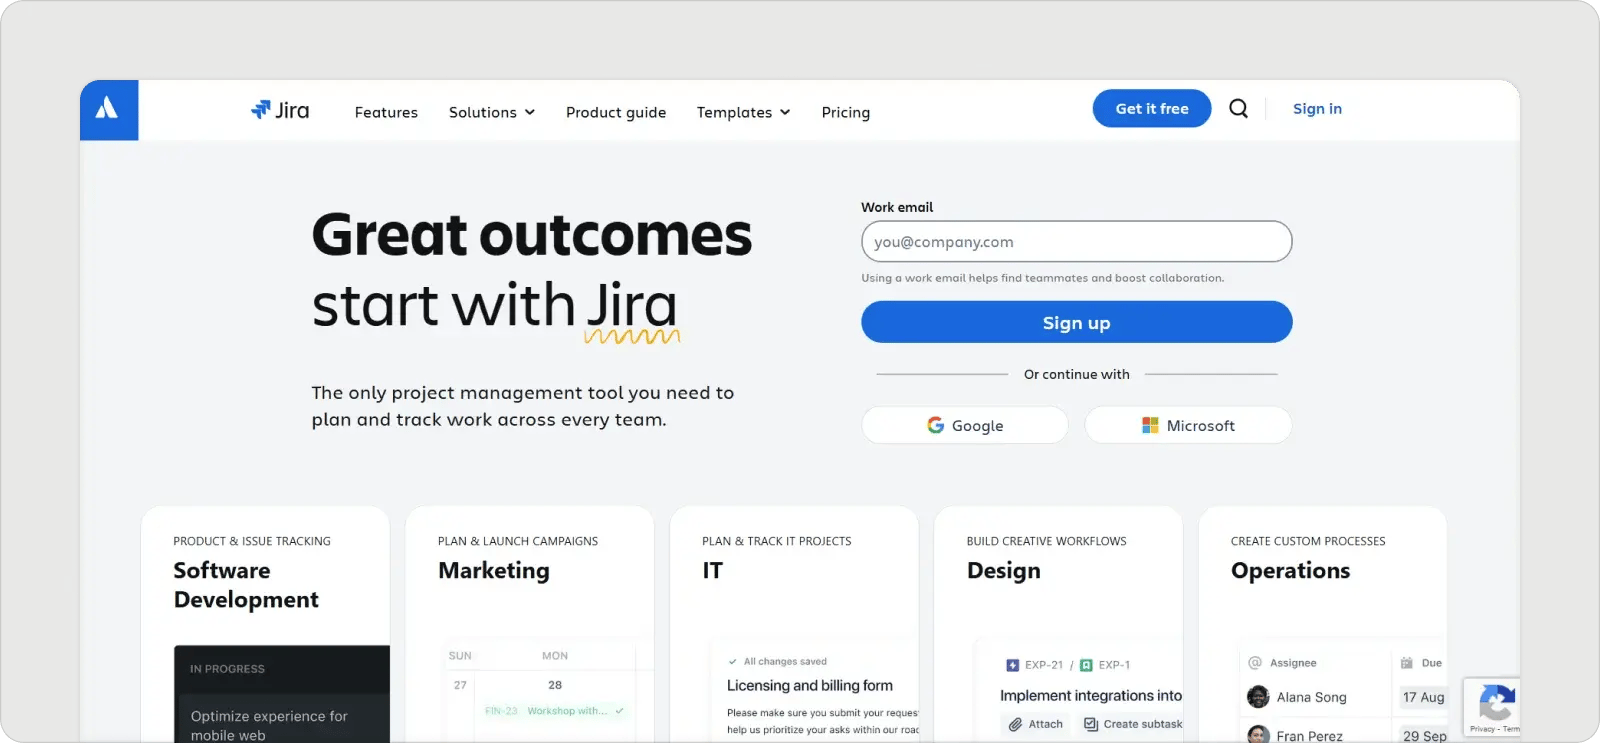Open the search magnifier icon

(1238, 108)
